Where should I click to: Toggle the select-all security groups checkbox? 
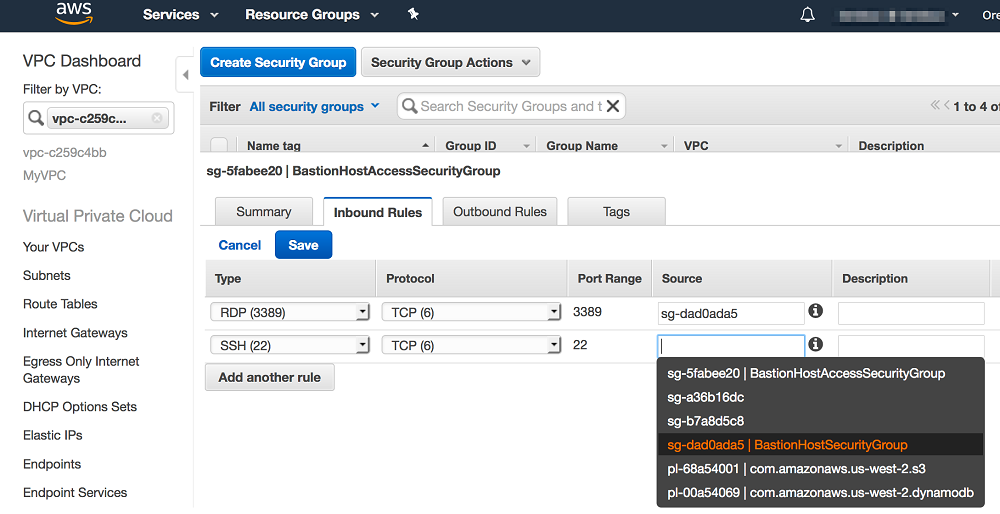[219, 145]
